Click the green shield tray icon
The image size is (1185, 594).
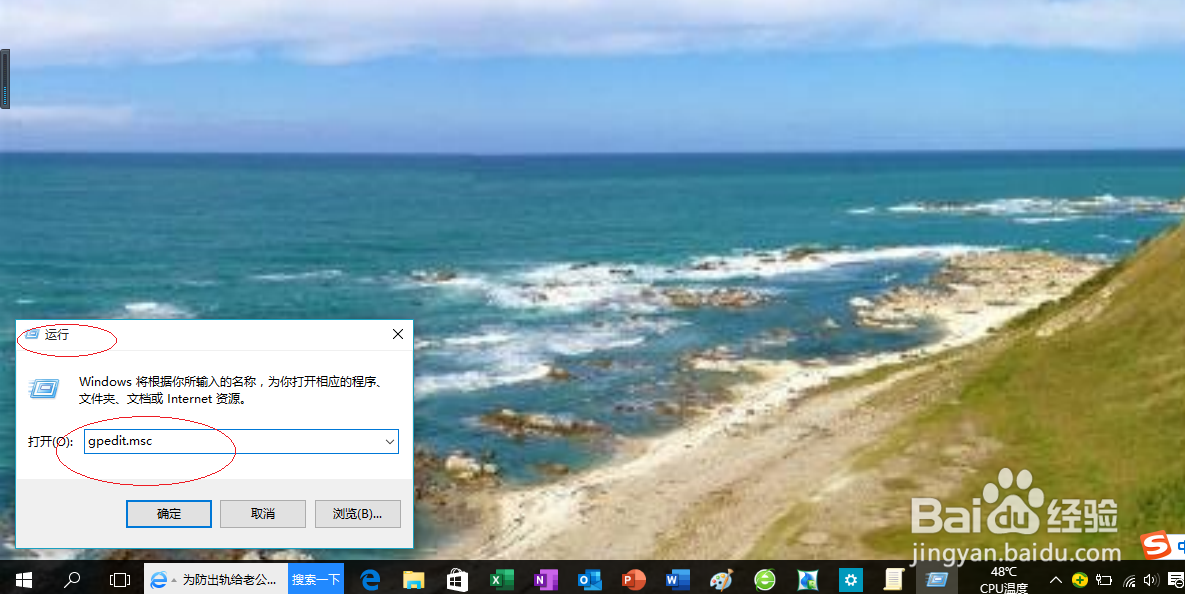(1079, 580)
